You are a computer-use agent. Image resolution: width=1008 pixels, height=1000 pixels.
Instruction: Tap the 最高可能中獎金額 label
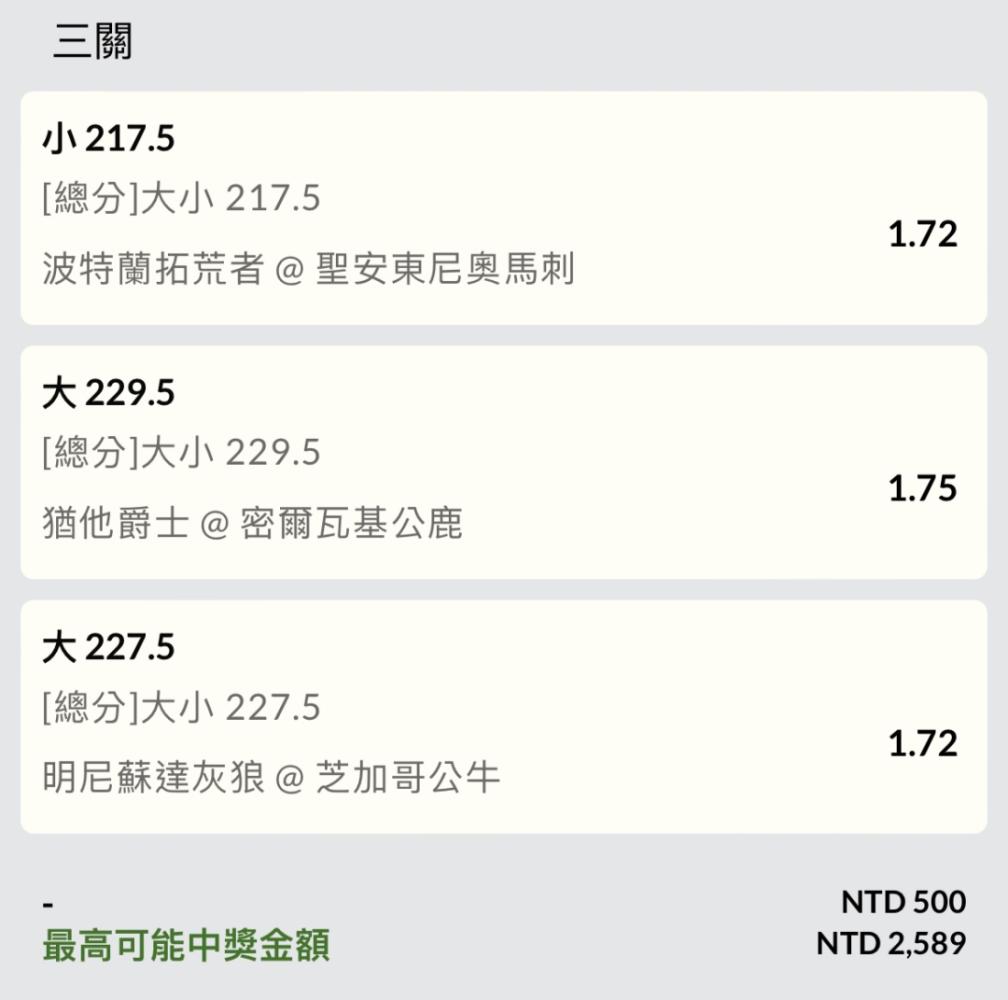click(x=186, y=945)
